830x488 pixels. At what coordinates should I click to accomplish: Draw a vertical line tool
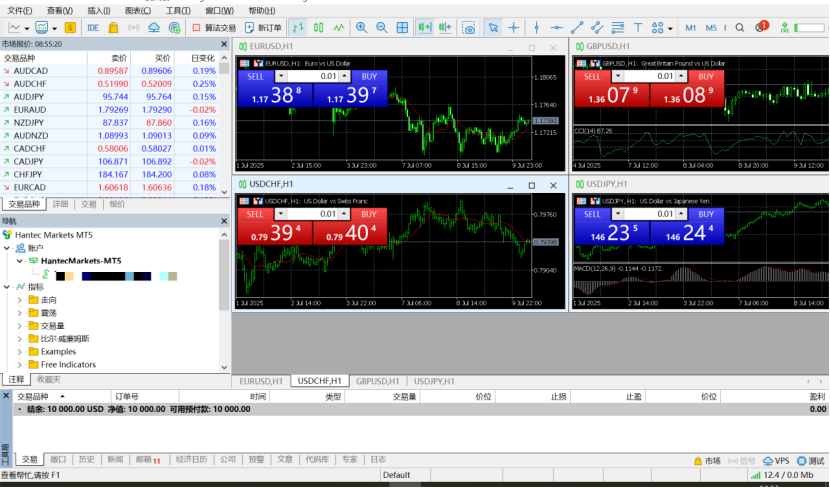(x=536, y=28)
